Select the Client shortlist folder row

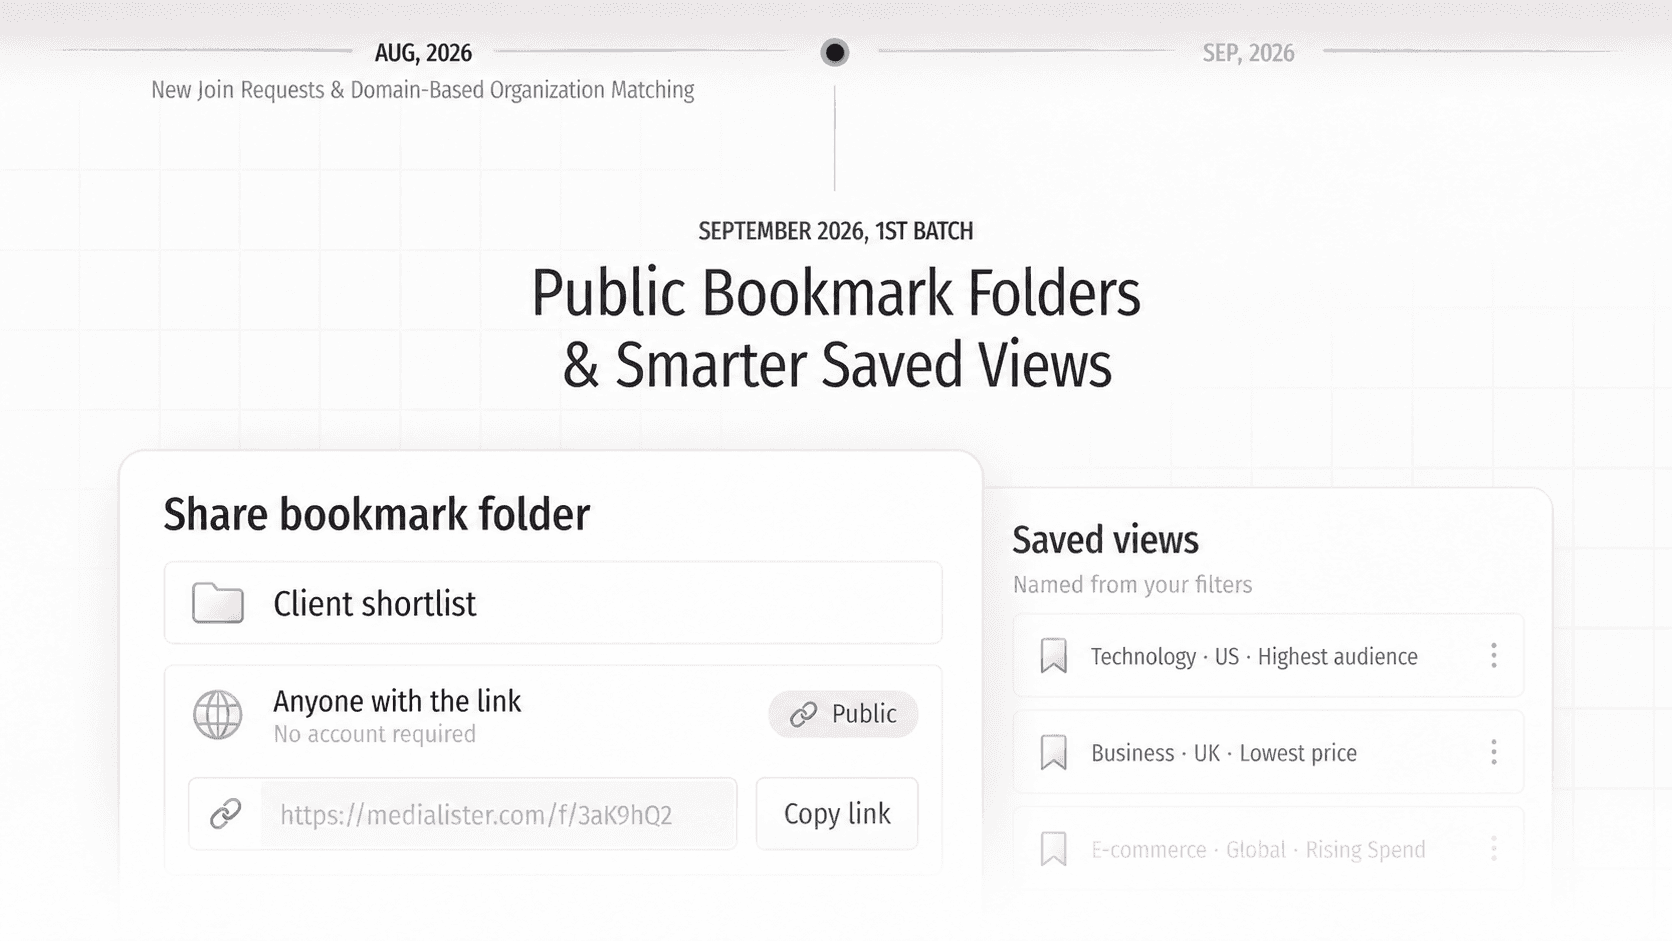pos(553,603)
